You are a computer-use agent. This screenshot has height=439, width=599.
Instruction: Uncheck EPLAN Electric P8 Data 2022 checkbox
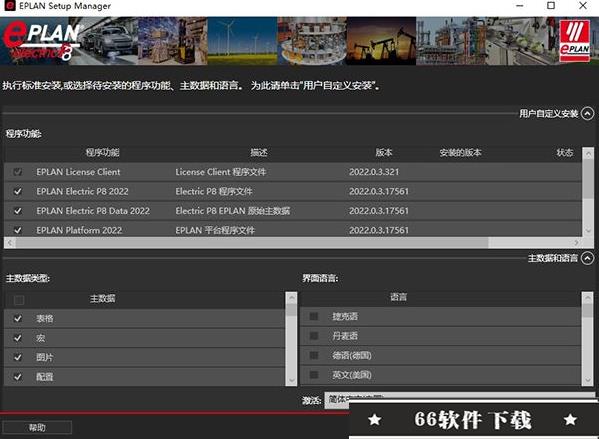pyautogui.click(x=18, y=211)
